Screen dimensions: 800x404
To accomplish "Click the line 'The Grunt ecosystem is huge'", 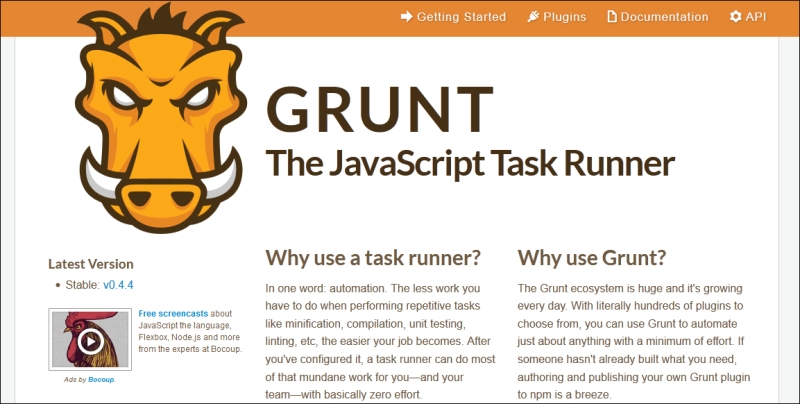I will pos(630,288).
